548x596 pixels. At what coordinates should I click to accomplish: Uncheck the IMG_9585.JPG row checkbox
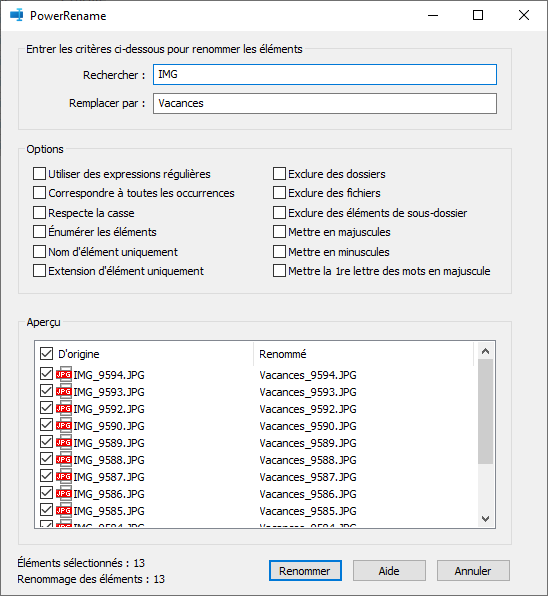tap(46, 510)
